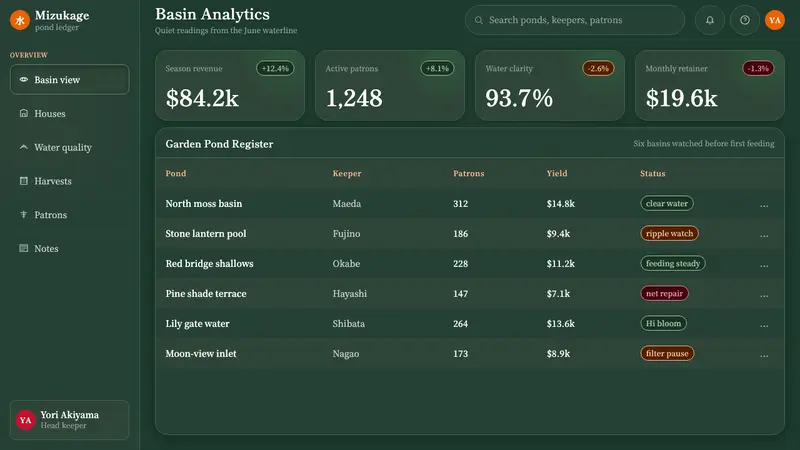The width and height of the screenshot is (800, 450).
Task: Click the +8.1% patrons badge
Action: coord(437,68)
